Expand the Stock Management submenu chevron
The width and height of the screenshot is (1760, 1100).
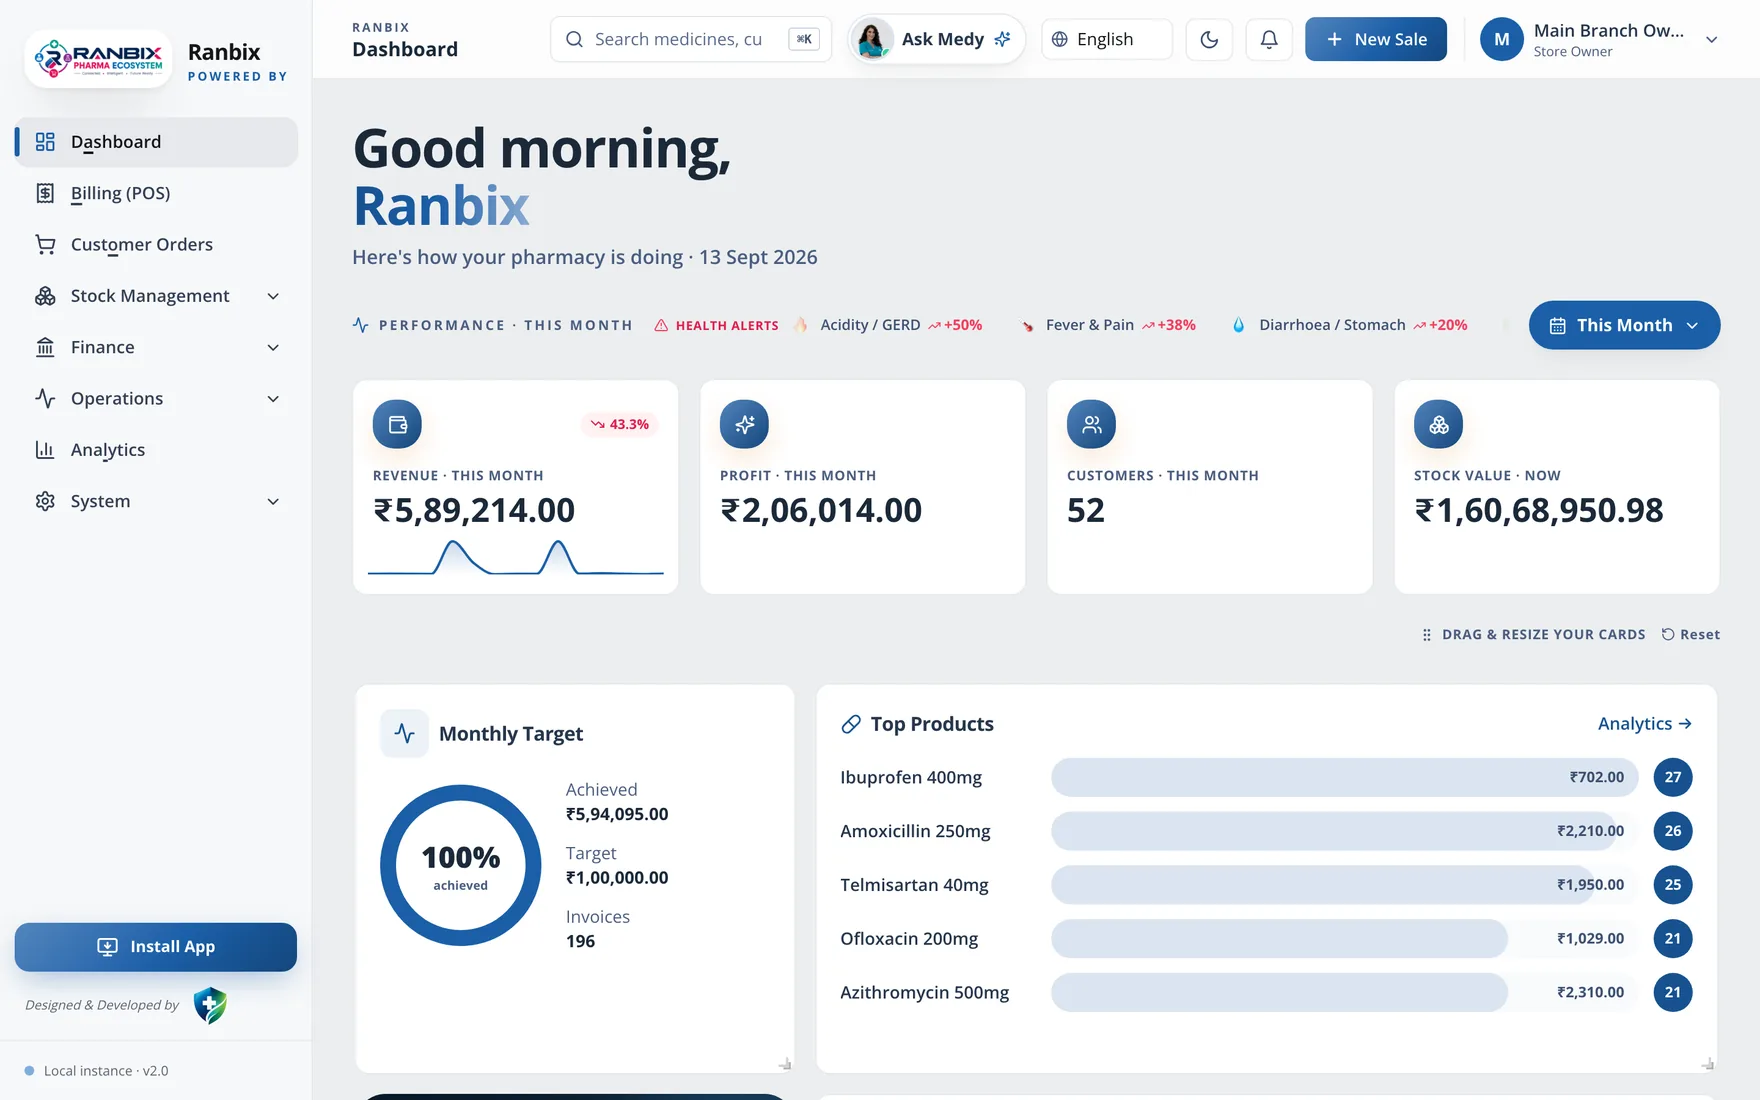tap(273, 296)
